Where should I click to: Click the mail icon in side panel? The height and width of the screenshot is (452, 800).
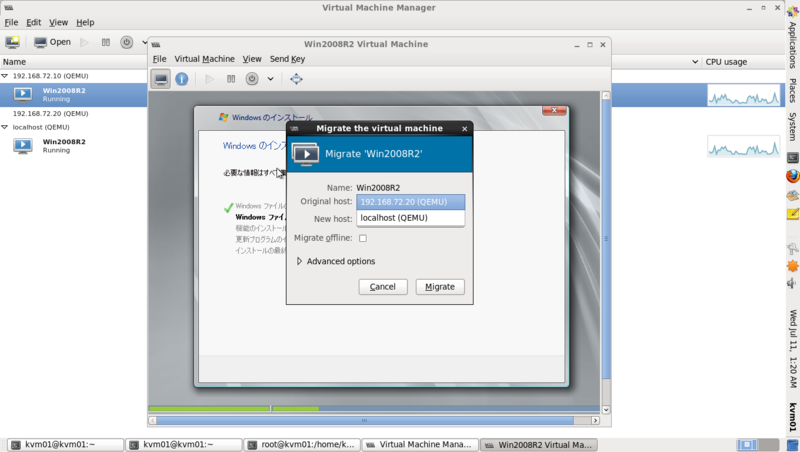tap(792, 195)
